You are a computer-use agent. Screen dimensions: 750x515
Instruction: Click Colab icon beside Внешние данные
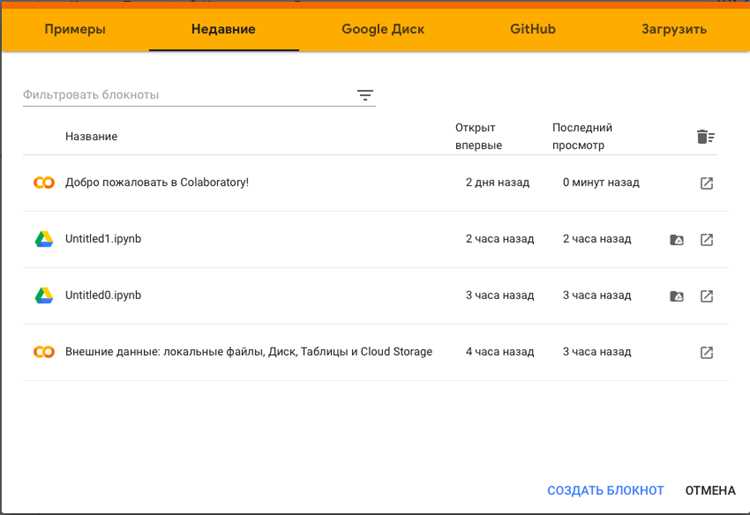coord(44,352)
